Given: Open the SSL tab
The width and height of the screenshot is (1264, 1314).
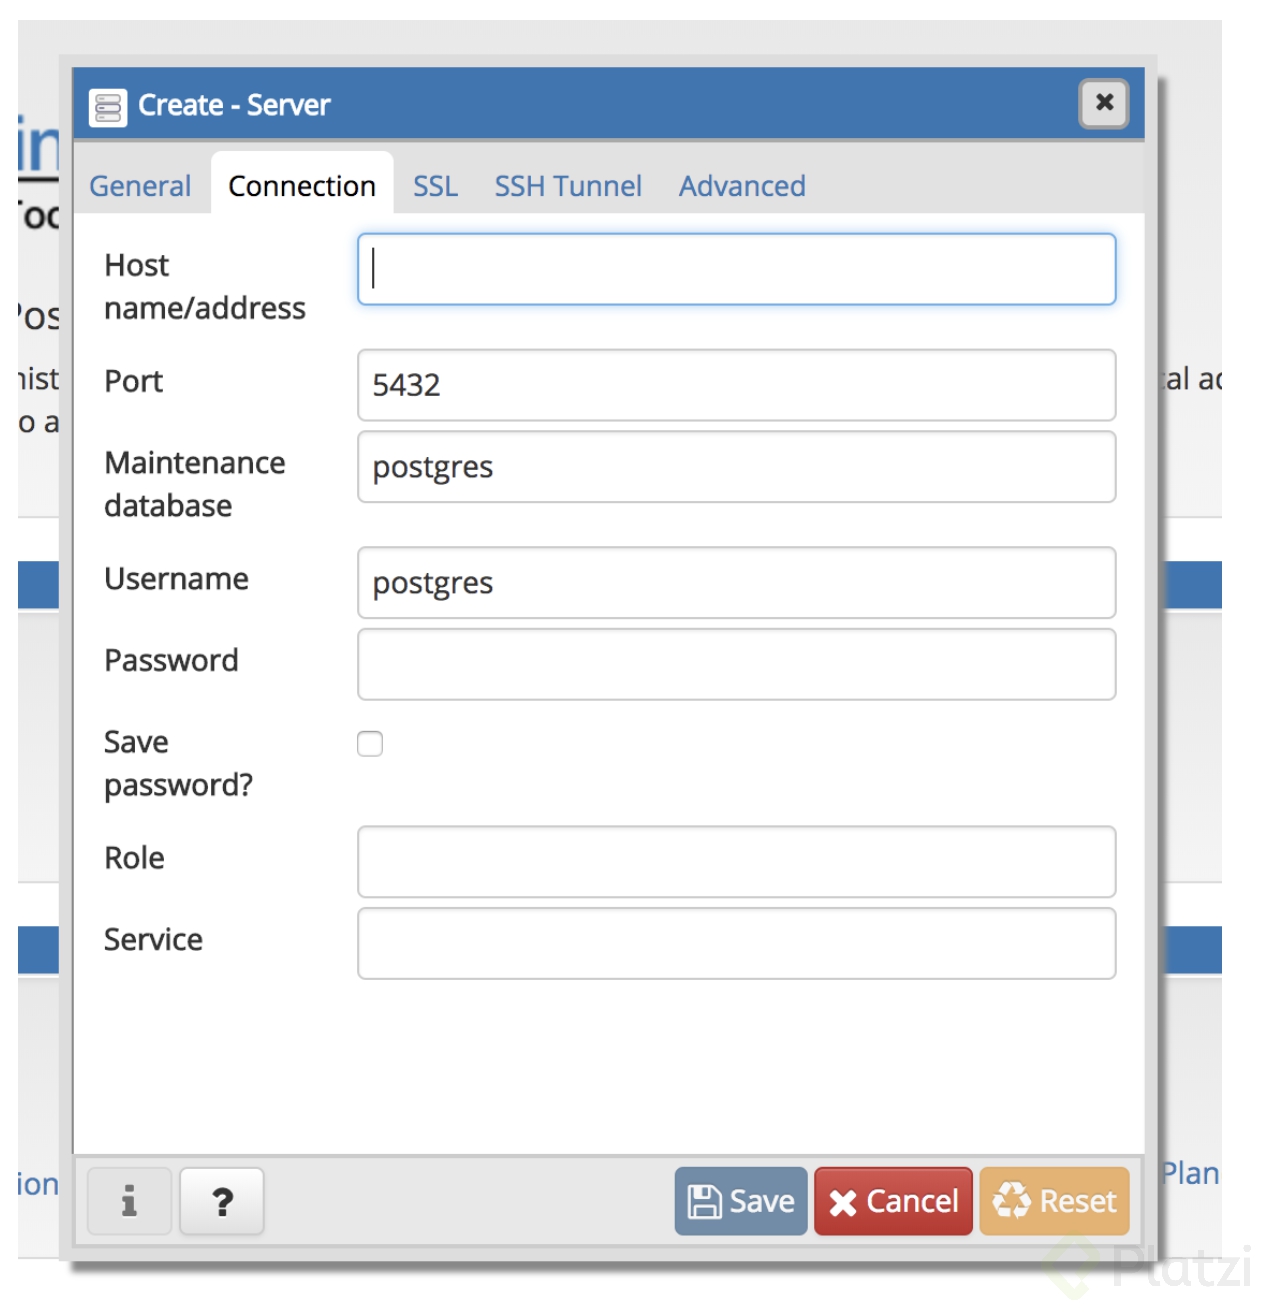Looking at the screenshot, I should 436,186.
